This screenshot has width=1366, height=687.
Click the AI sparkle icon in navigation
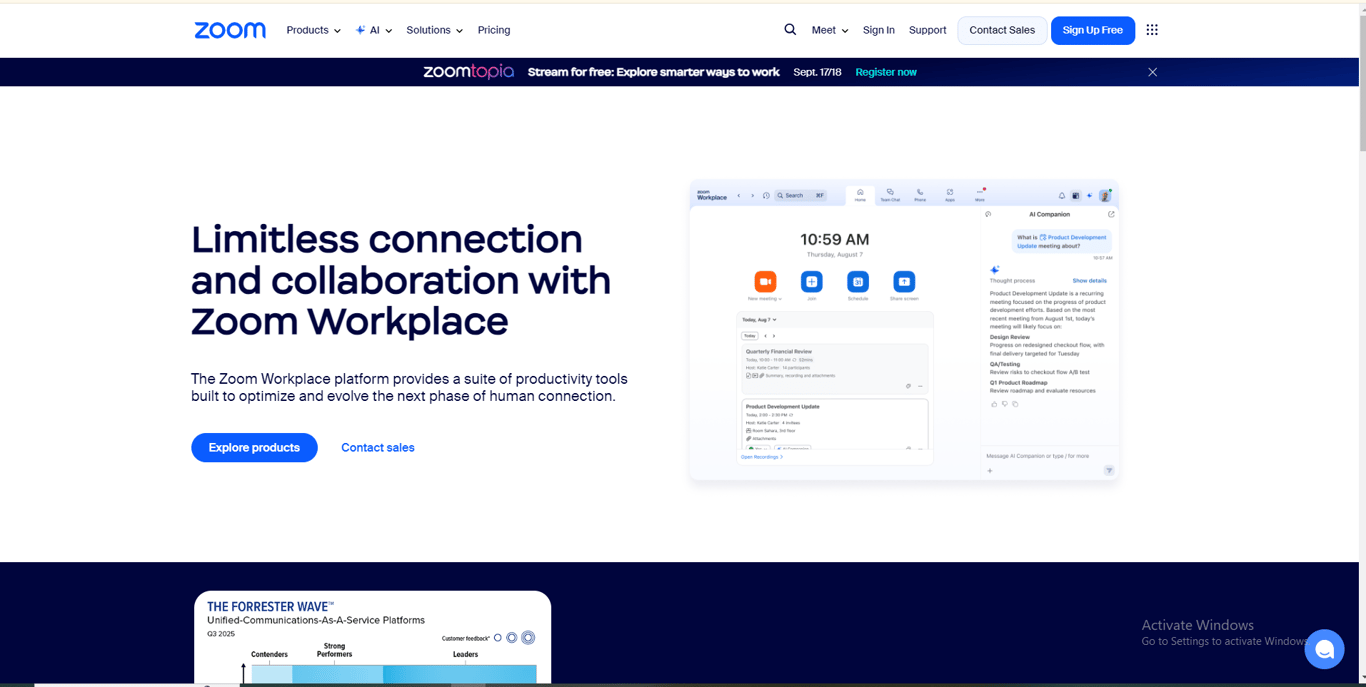tap(361, 30)
